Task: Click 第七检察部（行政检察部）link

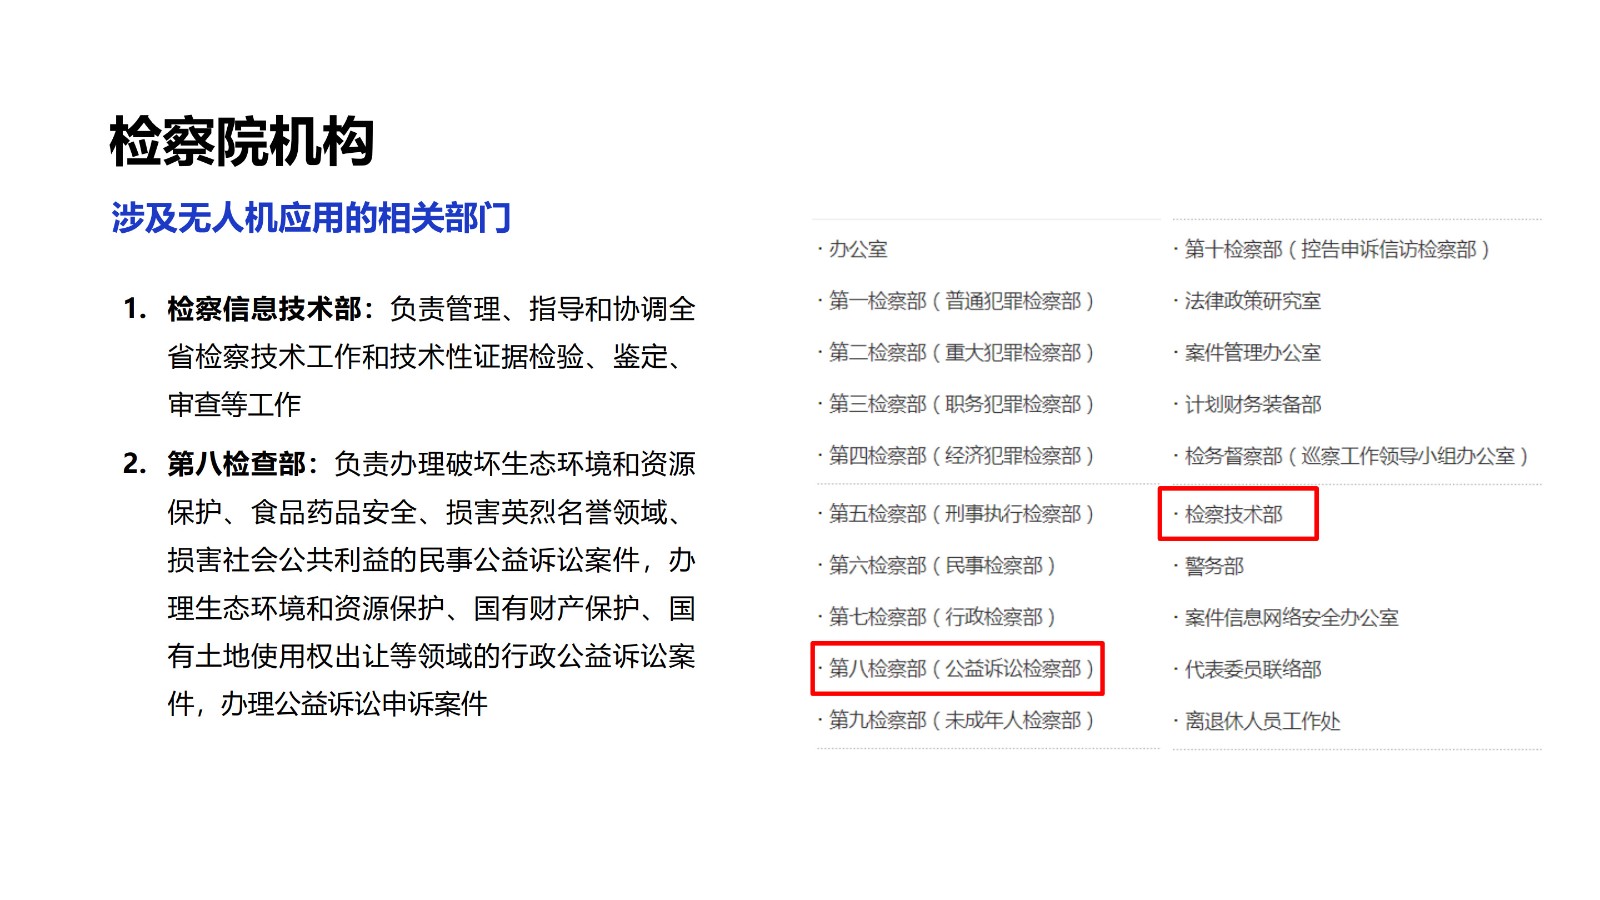Action: pyautogui.click(x=941, y=617)
